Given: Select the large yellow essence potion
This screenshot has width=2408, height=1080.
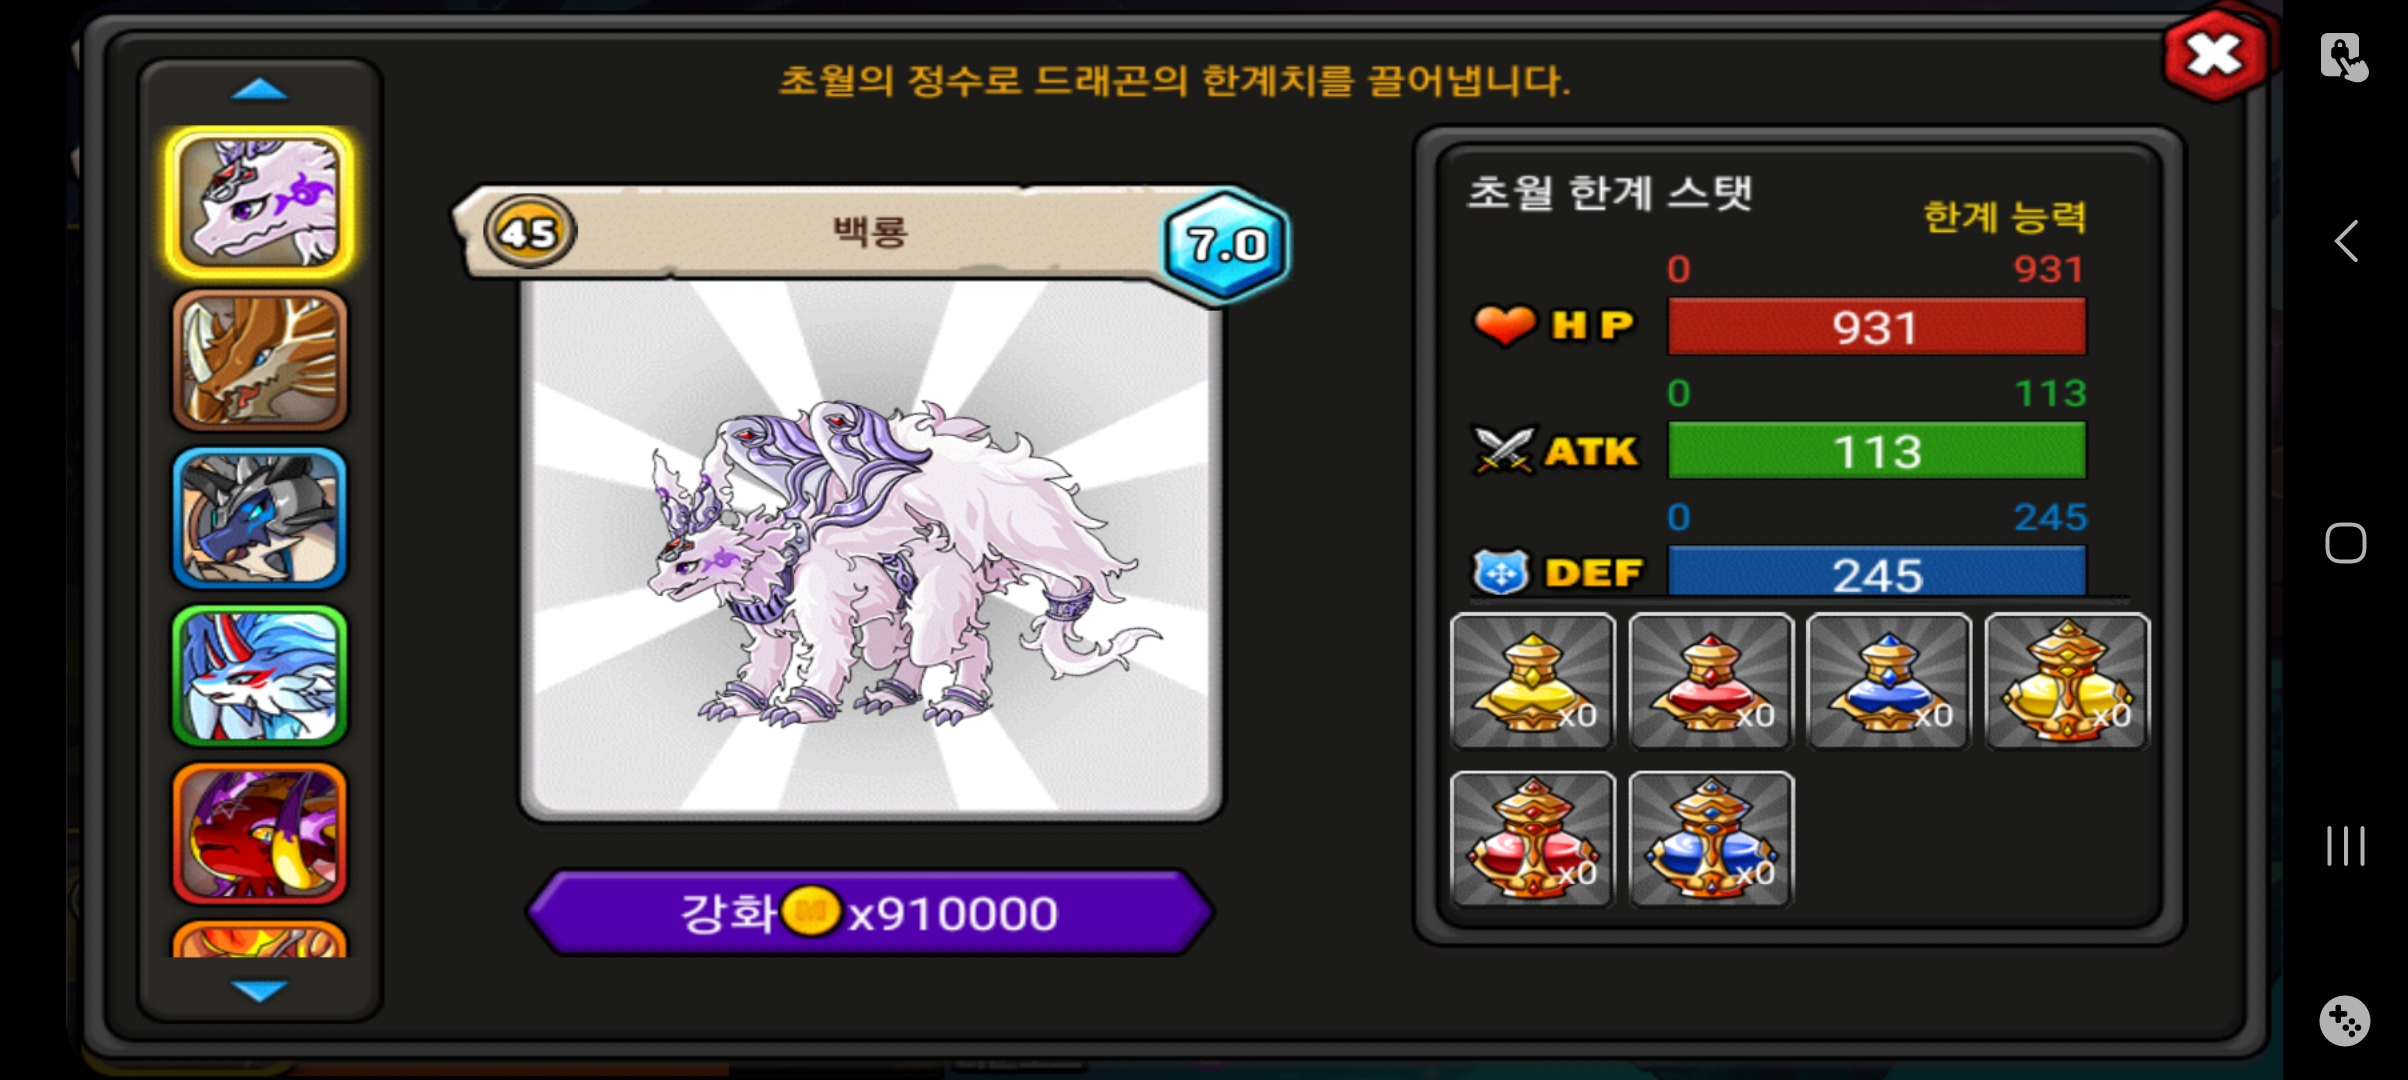Looking at the screenshot, I should tap(2067, 681).
